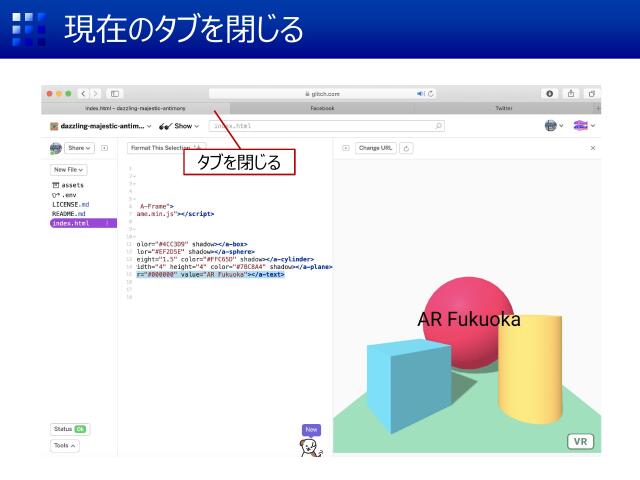Reload the page in the address bar

tap(431, 93)
